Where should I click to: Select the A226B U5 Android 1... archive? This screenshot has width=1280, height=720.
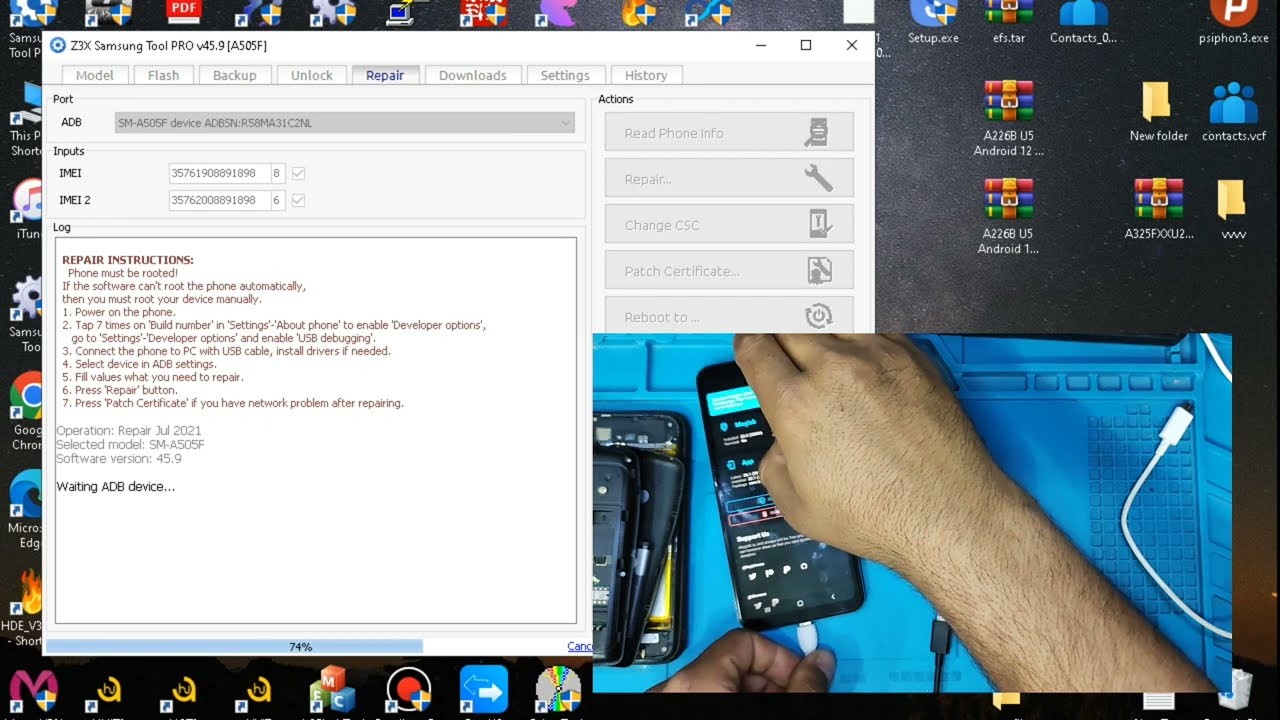(1008, 216)
